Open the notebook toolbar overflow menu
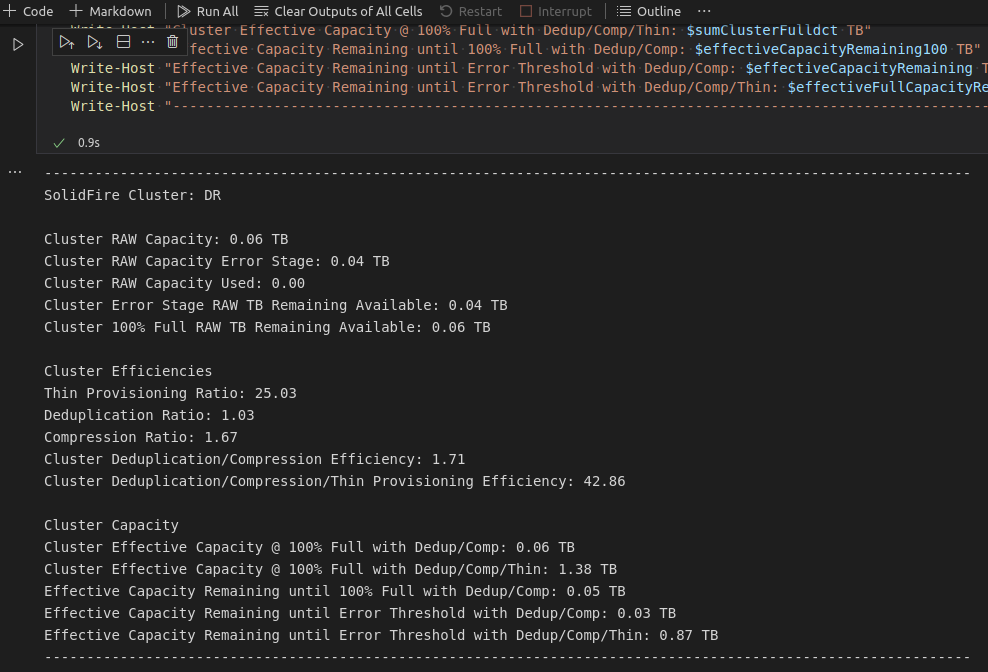Viewport: 988px width, 672px height. [x=704, y=11]
